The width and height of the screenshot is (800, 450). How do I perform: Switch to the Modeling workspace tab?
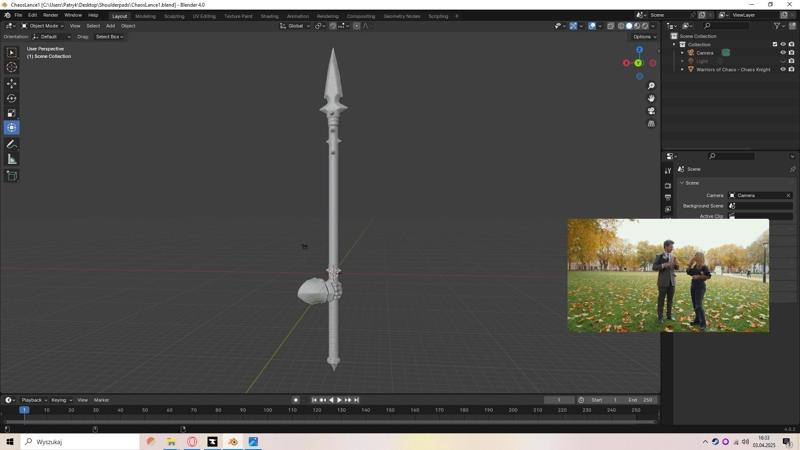145,16
